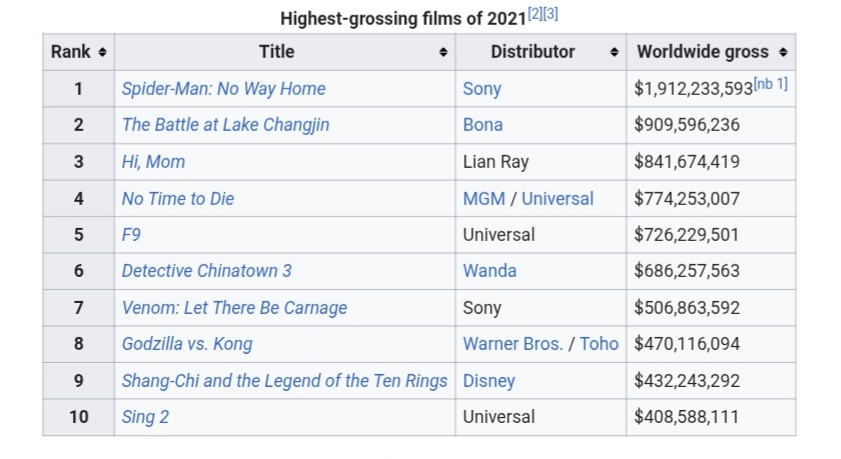Open the MGM distributor link
Screen dimensions: 841x459
click(484, 198)
